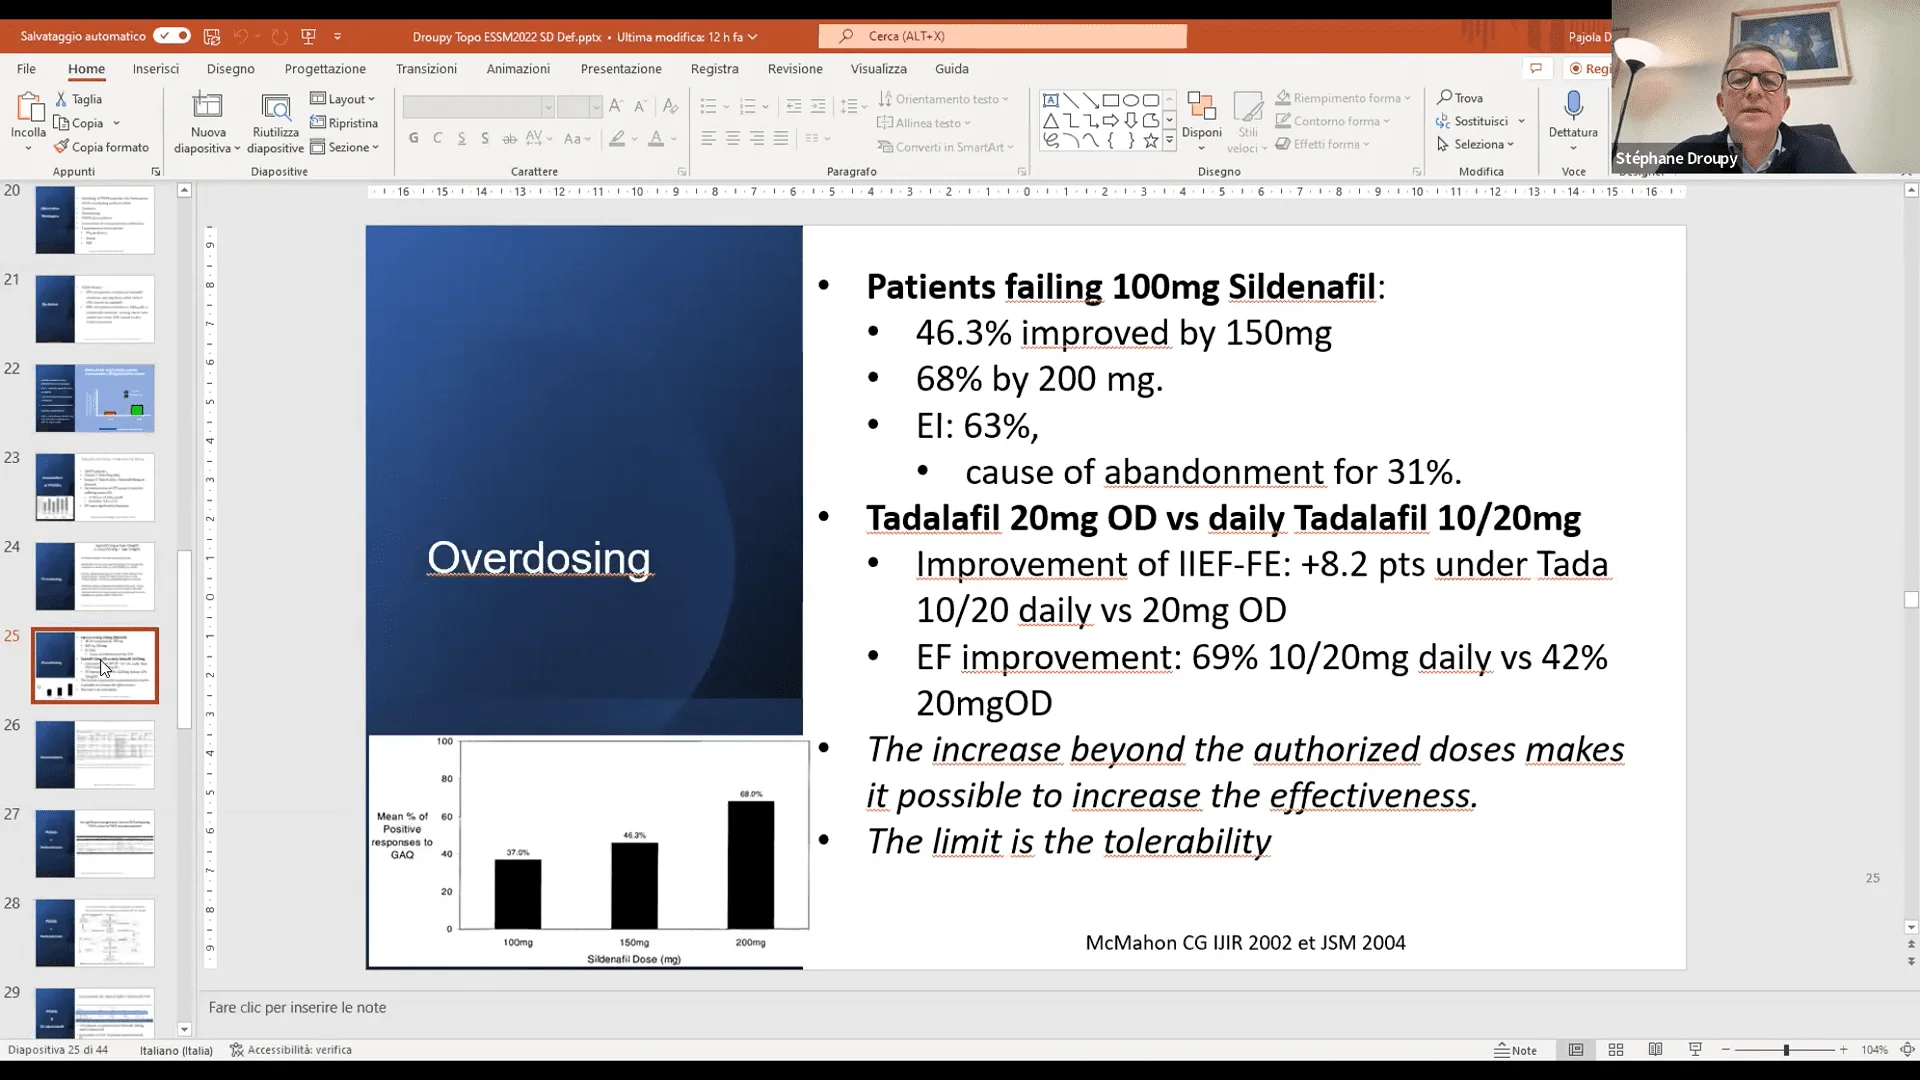Clear all formatting icon
1920x1080 pixels.
click(670, 106)
